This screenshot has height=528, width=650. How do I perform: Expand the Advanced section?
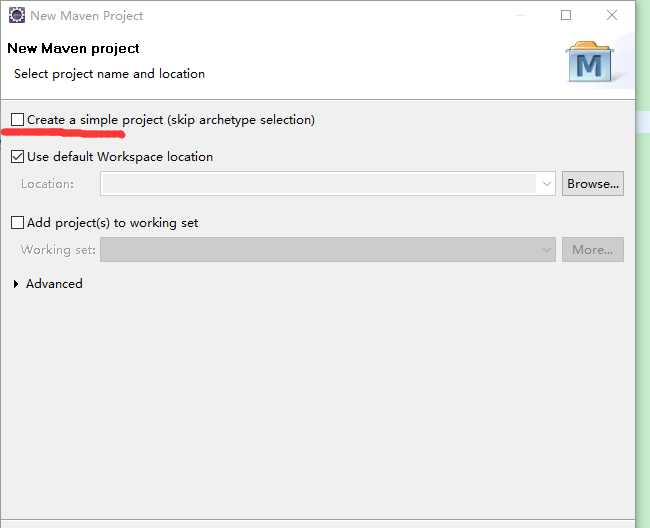(16, 284)
